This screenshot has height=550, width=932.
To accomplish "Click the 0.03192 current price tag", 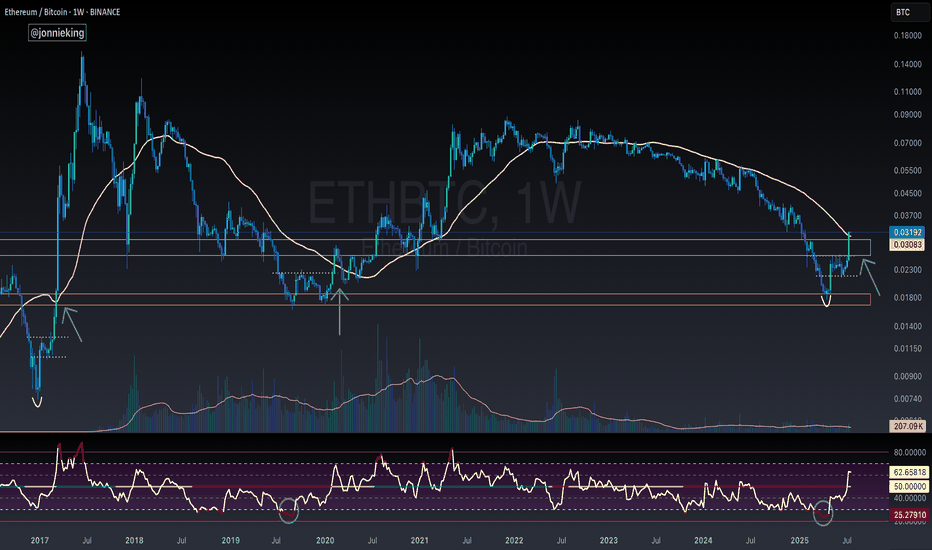I will tap(907, 232).
